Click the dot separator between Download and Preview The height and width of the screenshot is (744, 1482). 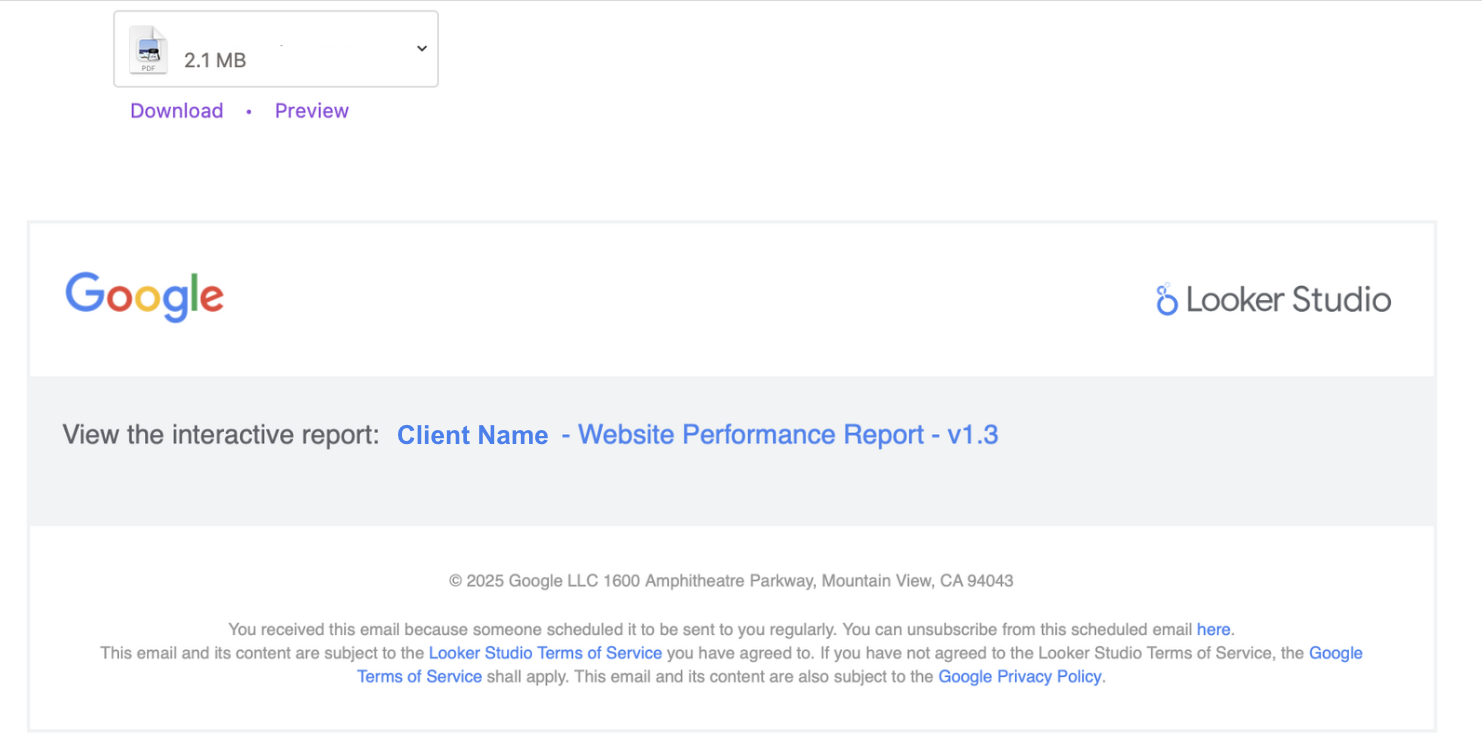249,111
